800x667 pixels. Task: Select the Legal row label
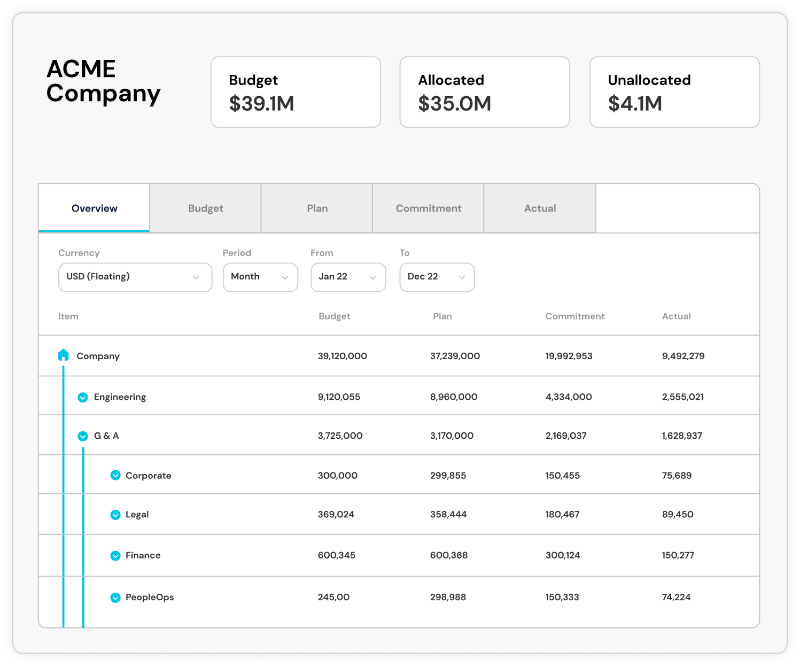point(137,514)
